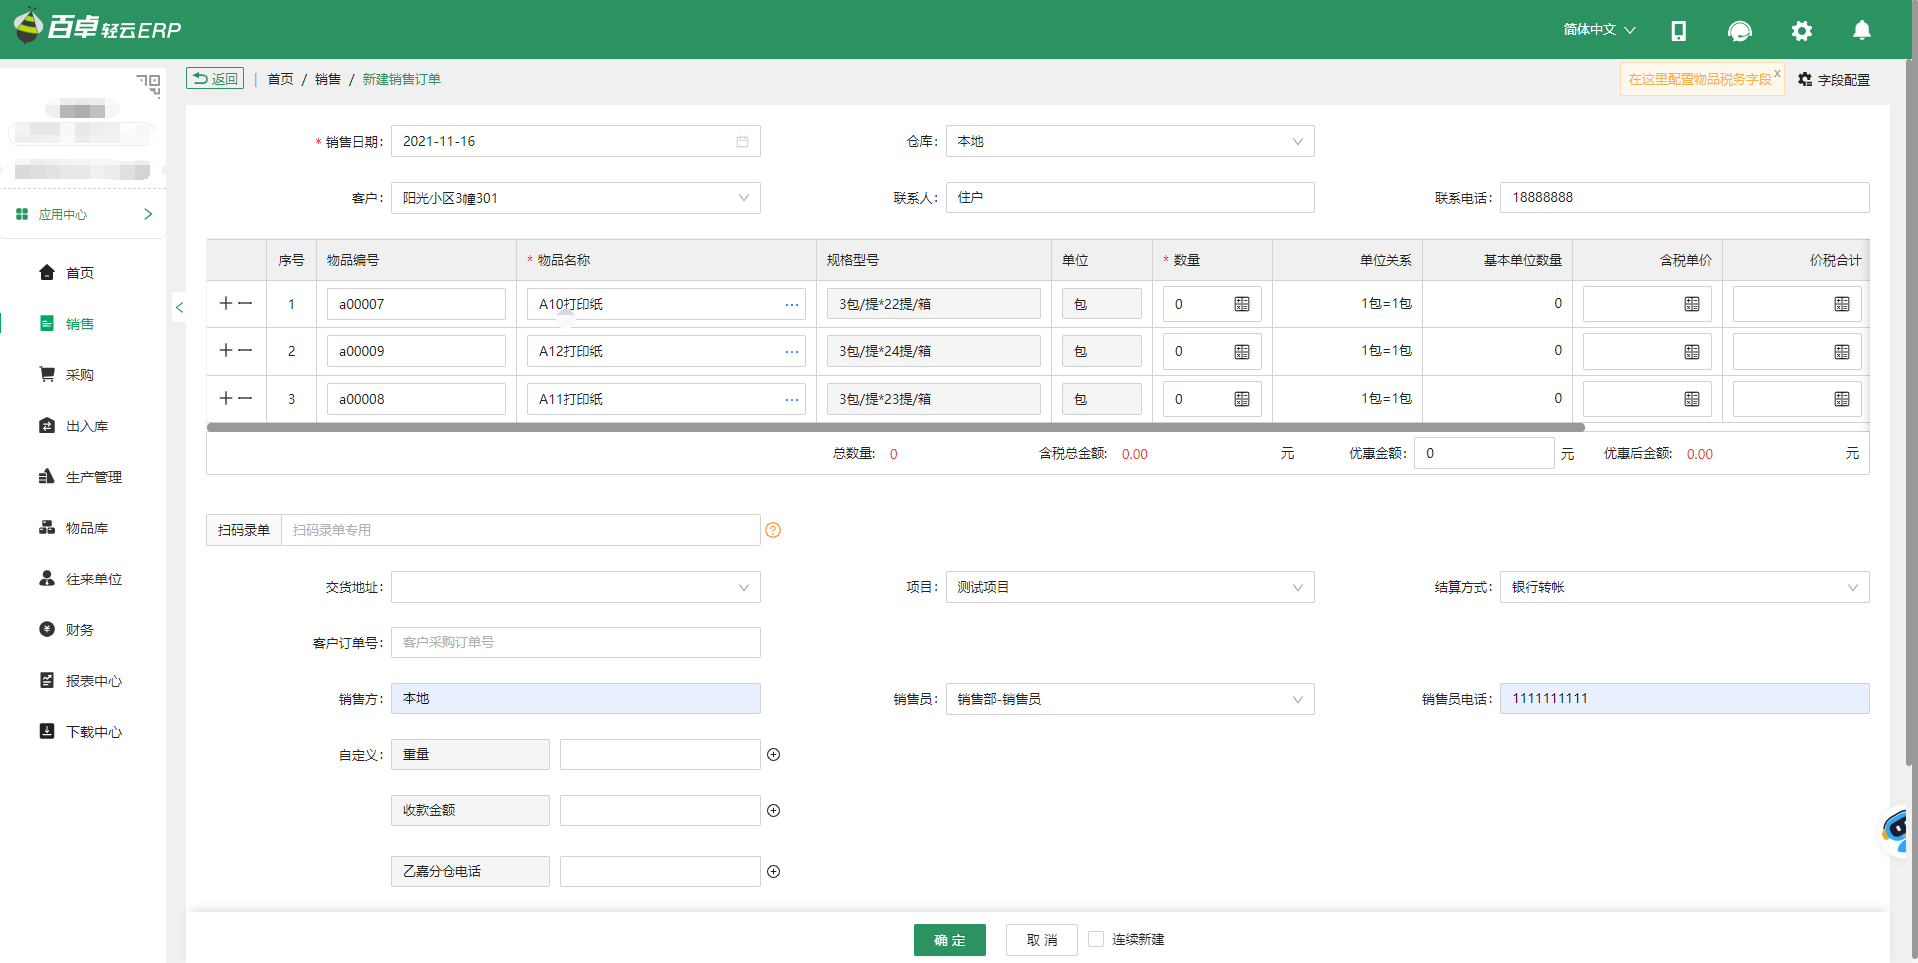
Task: Remove item row 3 with minus
Action: click(x=245, y=398)
